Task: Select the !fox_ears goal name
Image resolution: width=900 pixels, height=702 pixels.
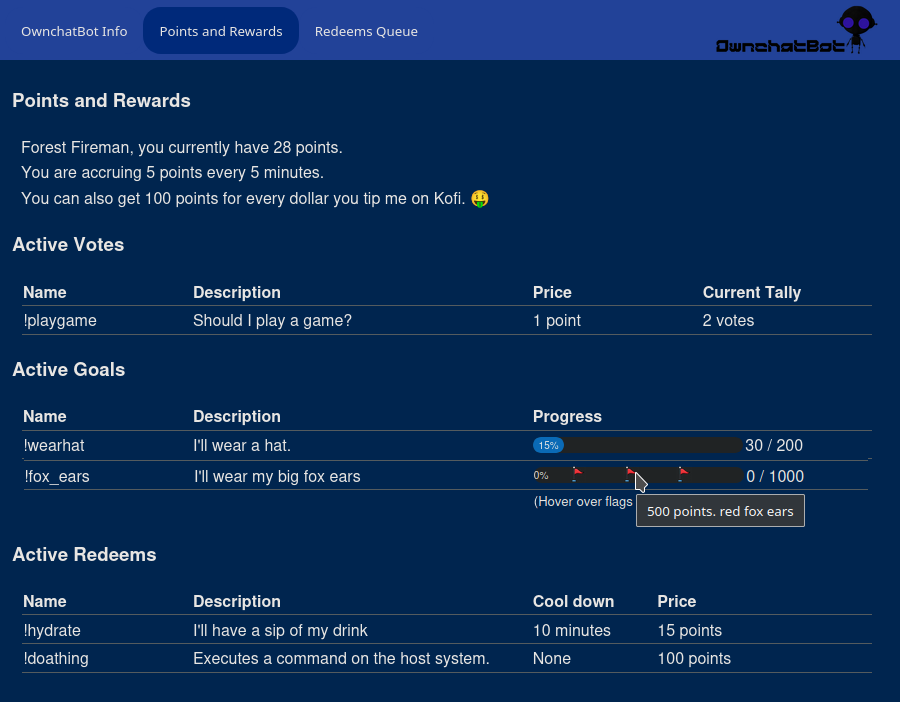Action: [57, 477]
